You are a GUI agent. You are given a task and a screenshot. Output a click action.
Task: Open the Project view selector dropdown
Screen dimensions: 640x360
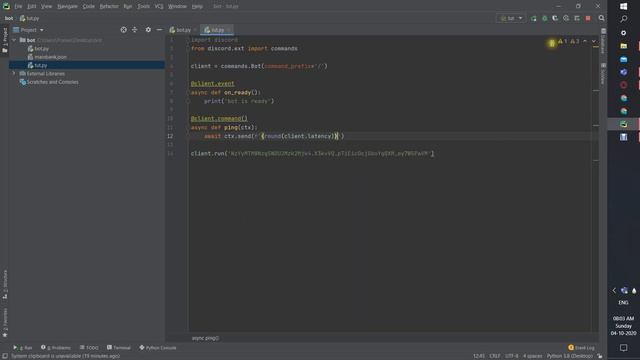[x=28, y=30]
